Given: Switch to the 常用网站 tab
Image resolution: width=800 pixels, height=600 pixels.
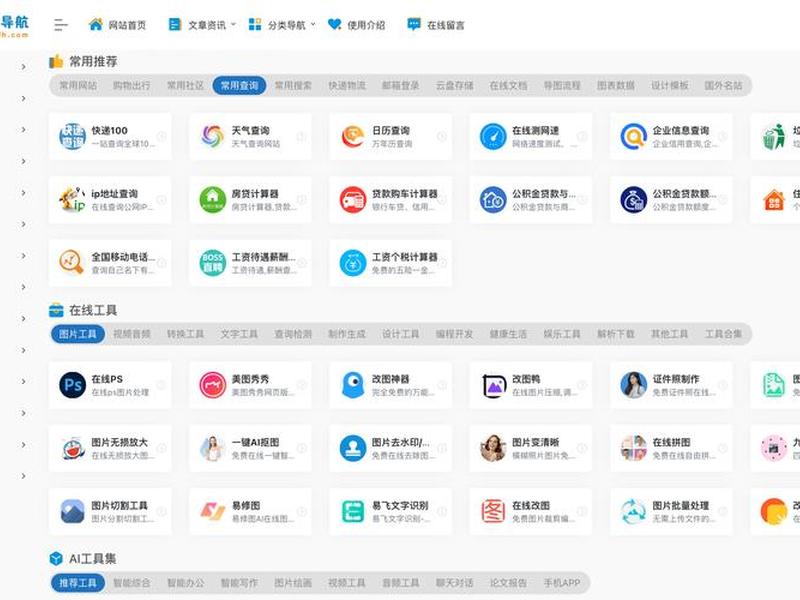Looking at the screenshot, I should tap(78, 85).
